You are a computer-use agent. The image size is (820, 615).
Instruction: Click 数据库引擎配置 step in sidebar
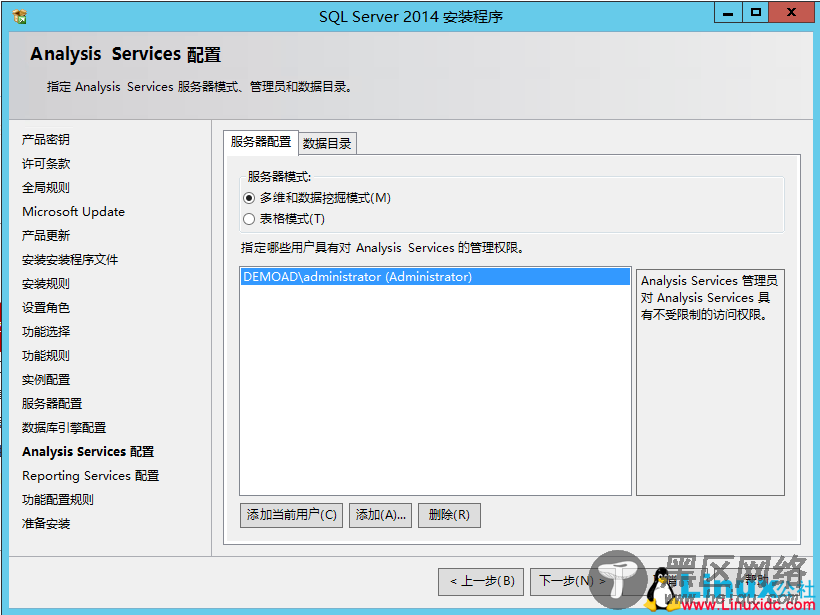[x=64, y=428]
